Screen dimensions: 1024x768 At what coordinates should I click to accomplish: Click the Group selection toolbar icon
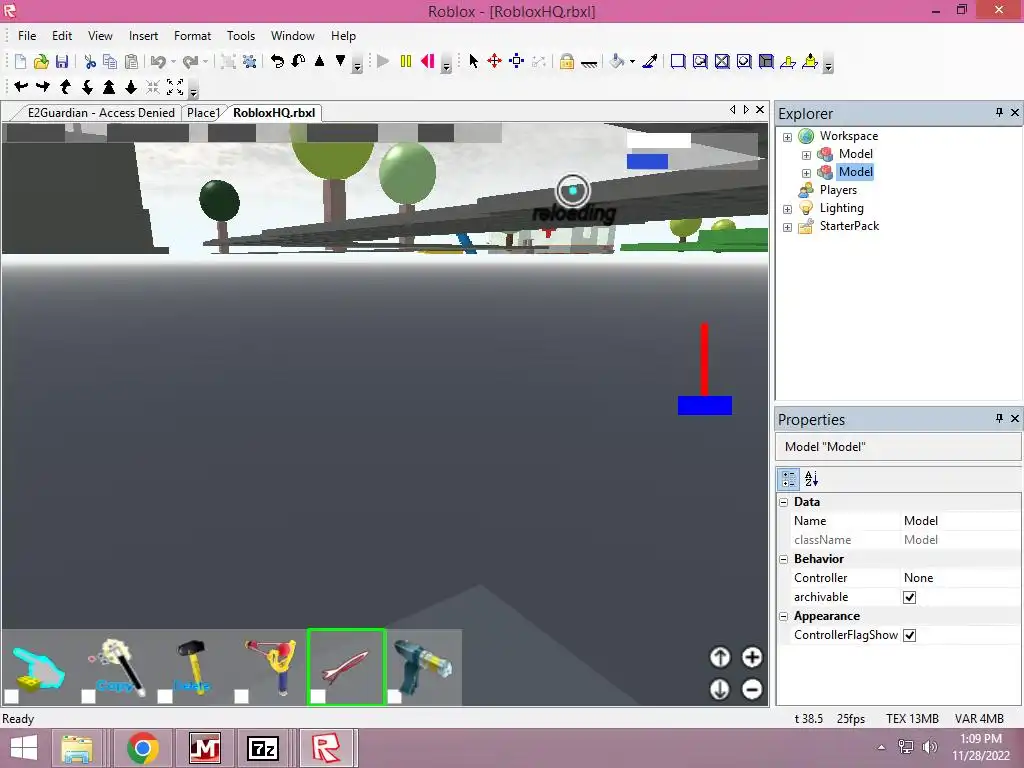click(227, 61)
